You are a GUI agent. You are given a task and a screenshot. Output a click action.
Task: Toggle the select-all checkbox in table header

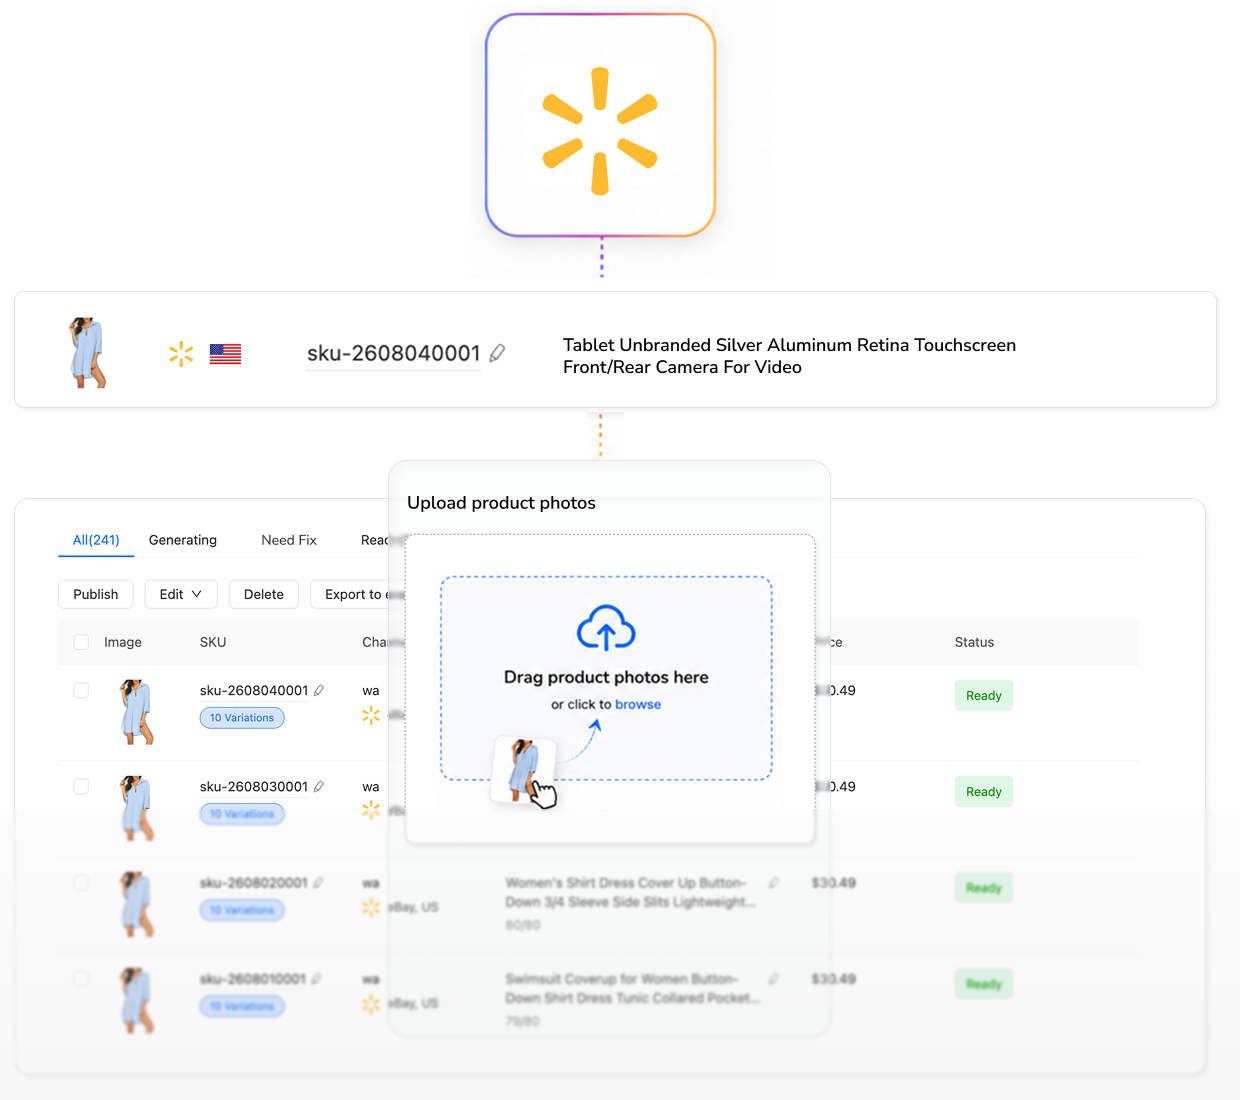click(81, 642)
